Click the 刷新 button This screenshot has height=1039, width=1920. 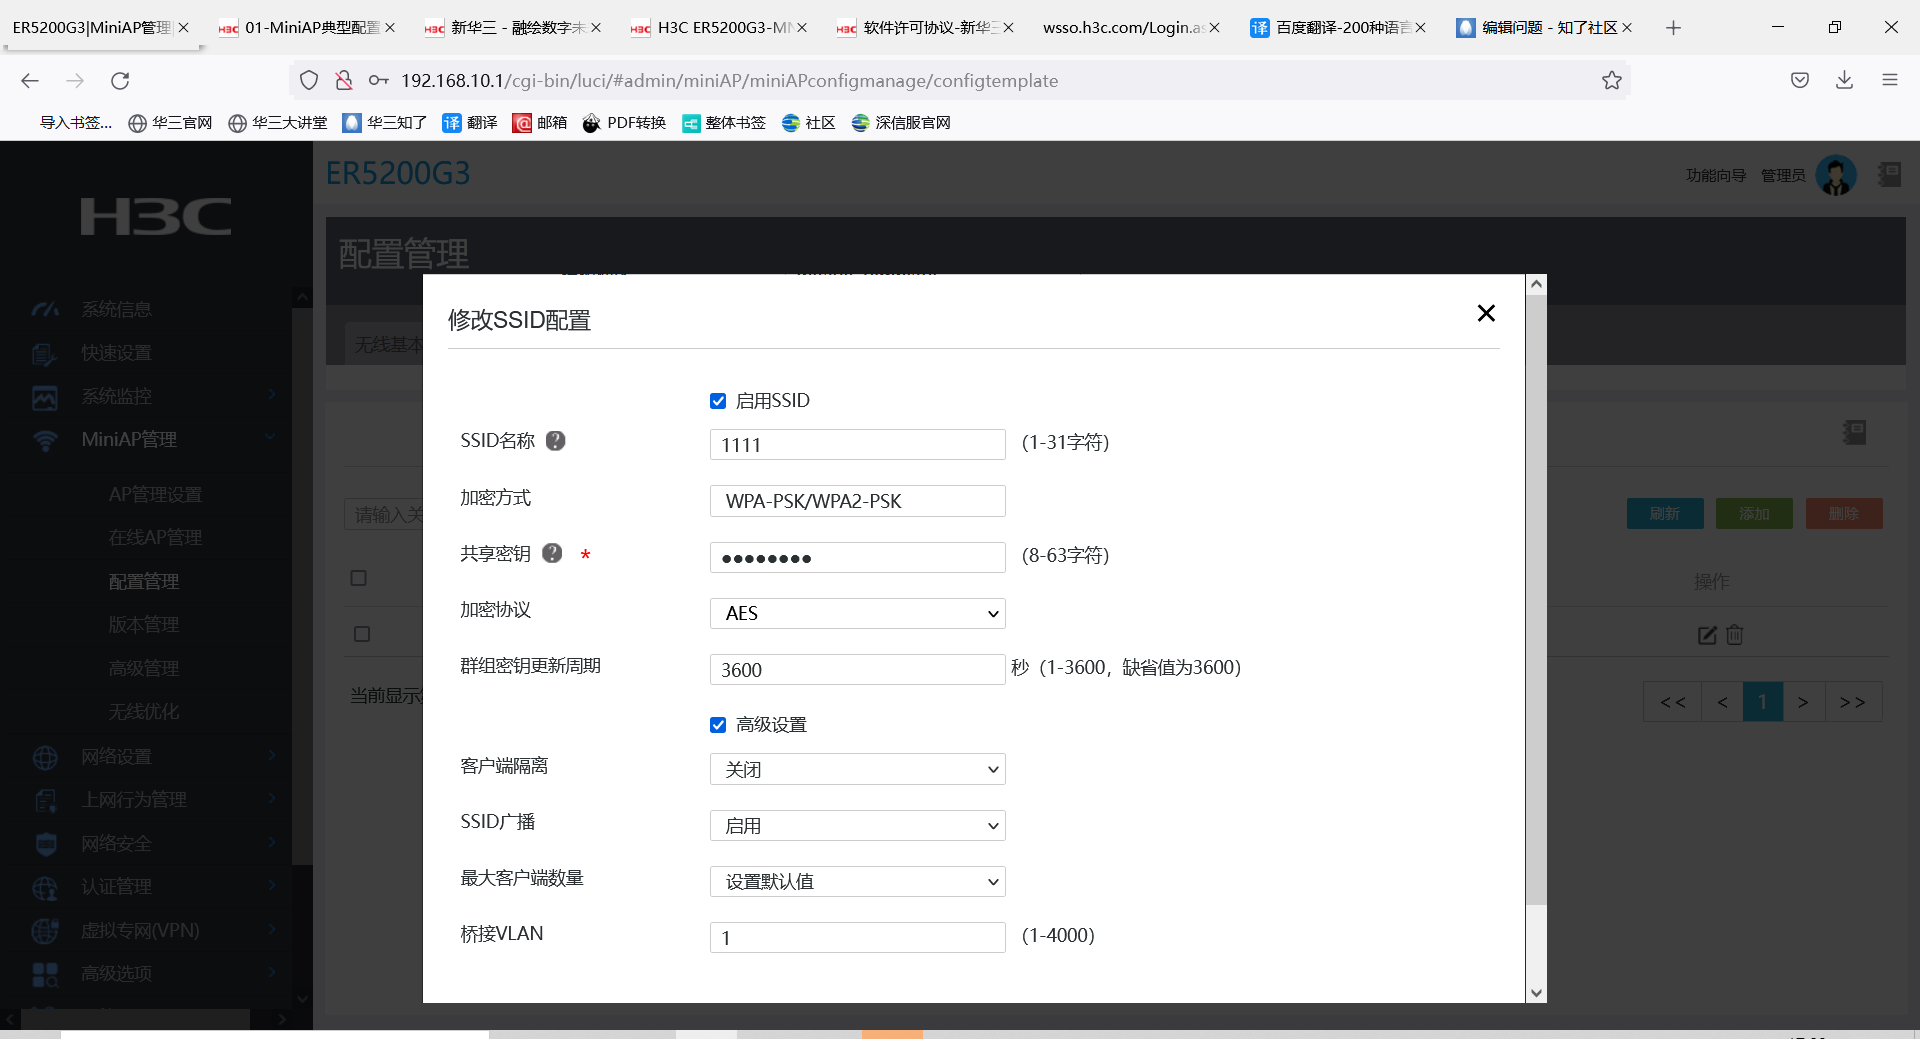(x=1665, y=514)
